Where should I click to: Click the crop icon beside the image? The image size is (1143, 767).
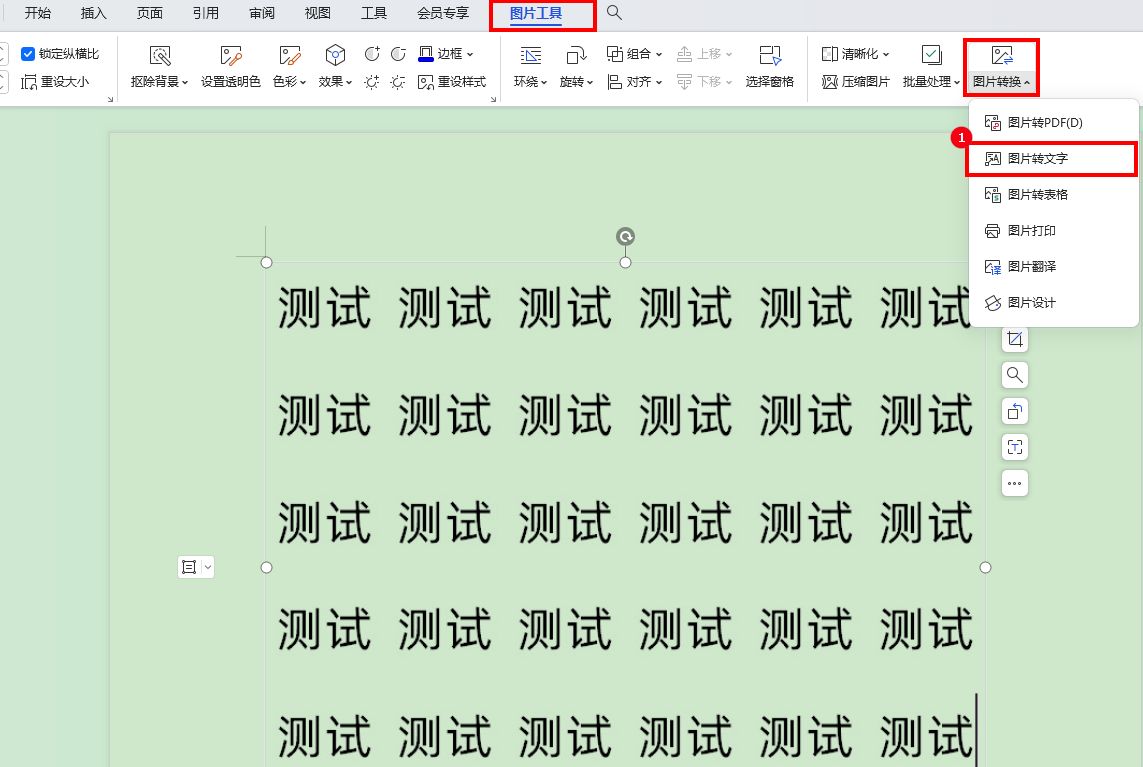(x=1015, y=339)
